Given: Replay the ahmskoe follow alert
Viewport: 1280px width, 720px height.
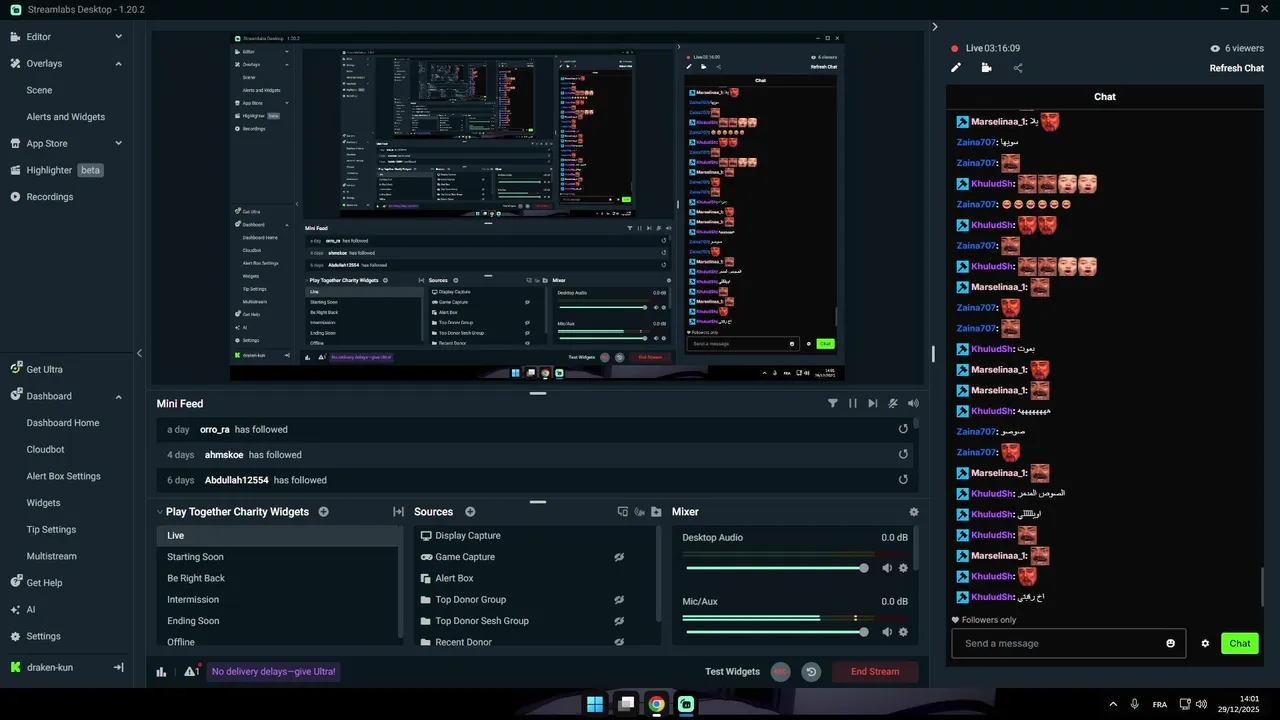Looking at the screenshot, I should pos(903,454).
